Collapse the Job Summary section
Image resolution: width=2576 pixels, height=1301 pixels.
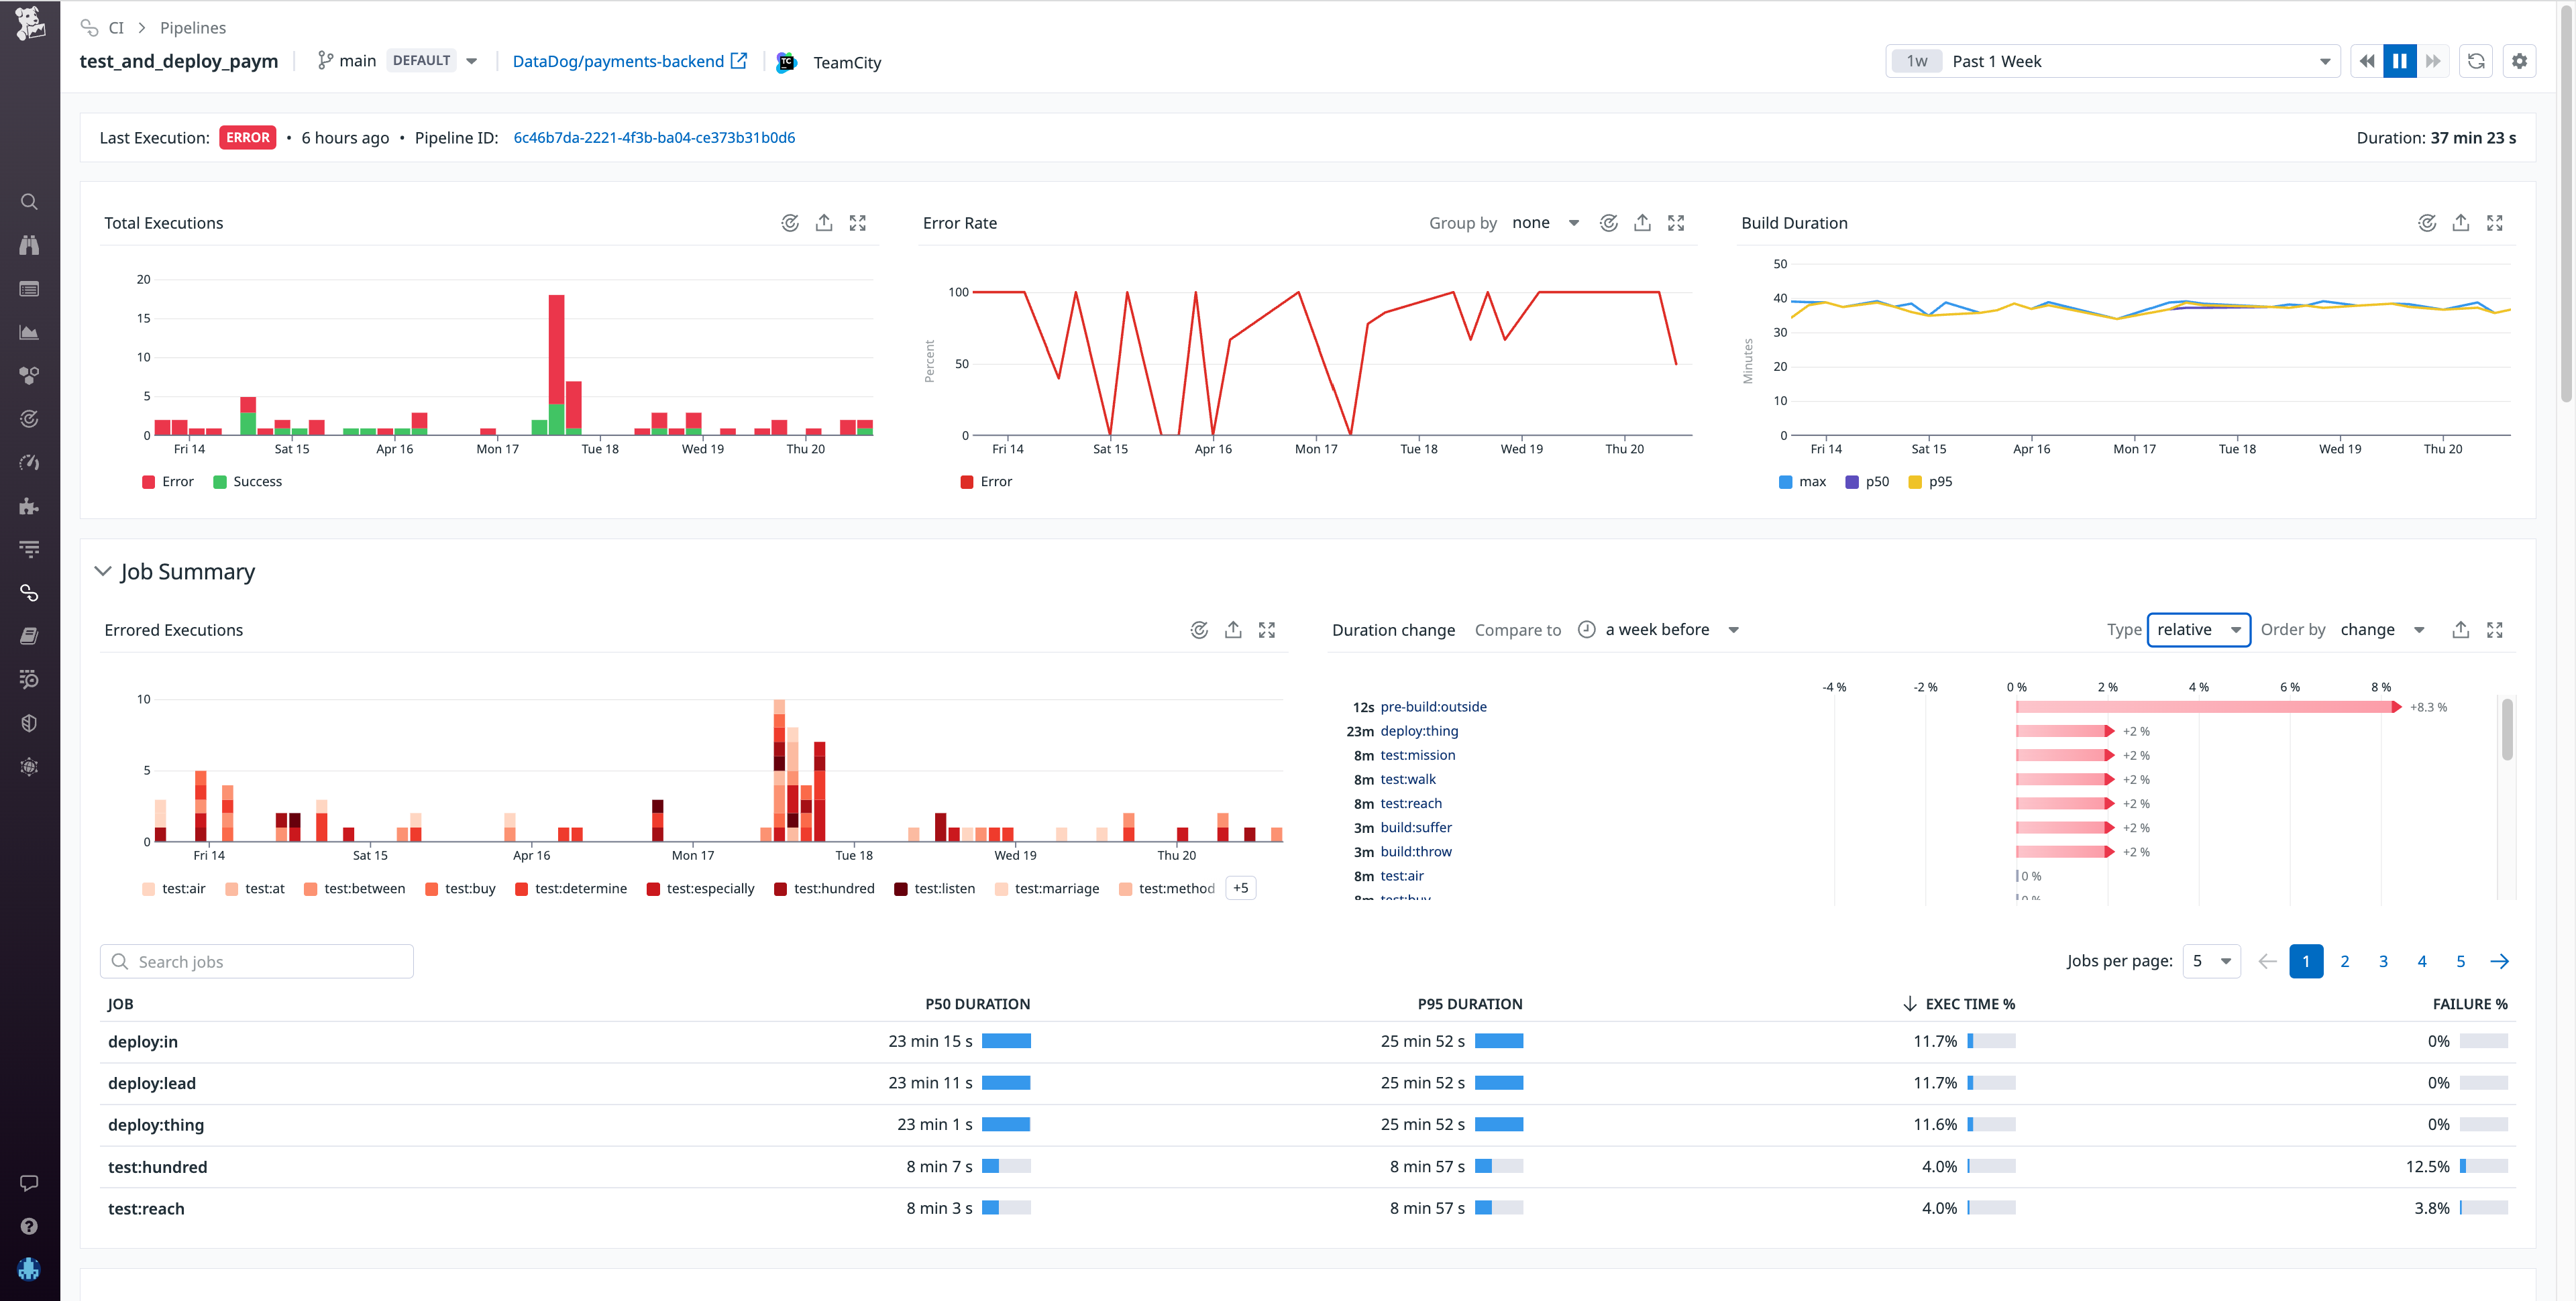[x=103, y=571]
